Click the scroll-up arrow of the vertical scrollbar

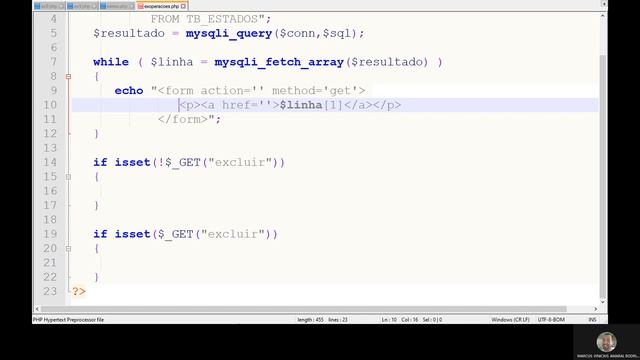(x=602, y=16)
